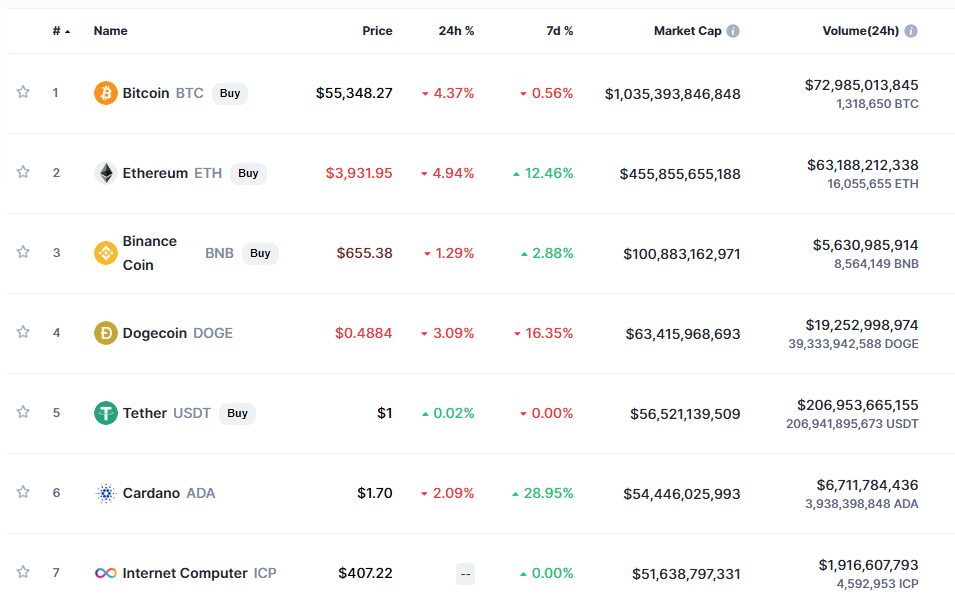Click the Ethereum logo icon
Image resolution: width=955 pixels, height=605 pixels.
coord(105,173)
